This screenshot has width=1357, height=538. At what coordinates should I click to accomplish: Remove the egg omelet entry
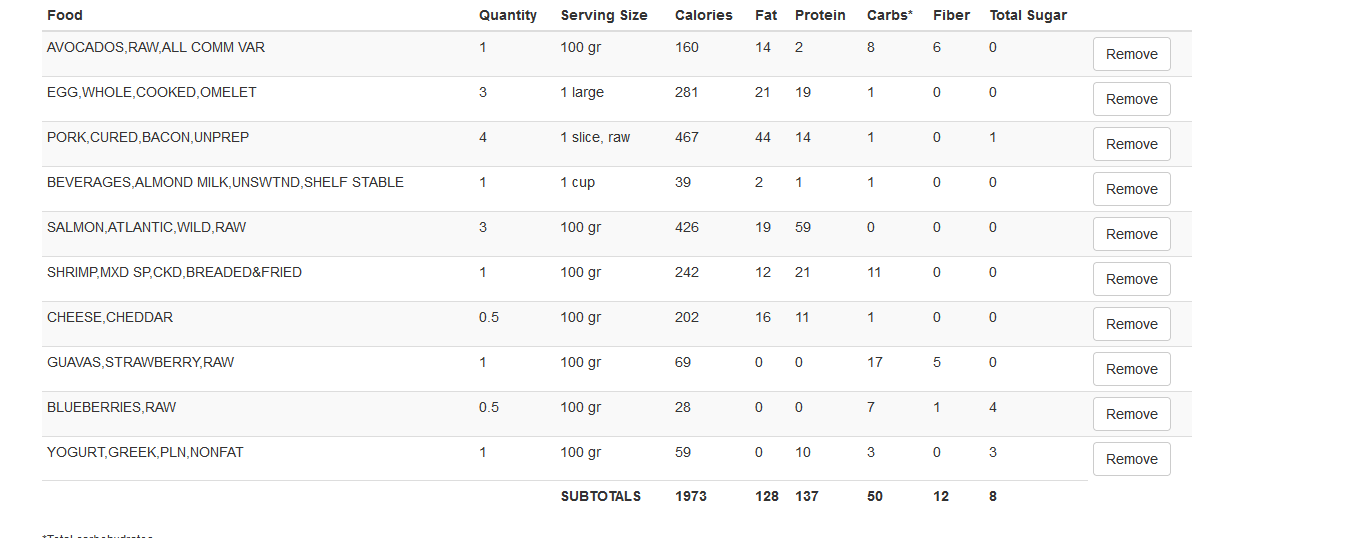[1131, 99]
